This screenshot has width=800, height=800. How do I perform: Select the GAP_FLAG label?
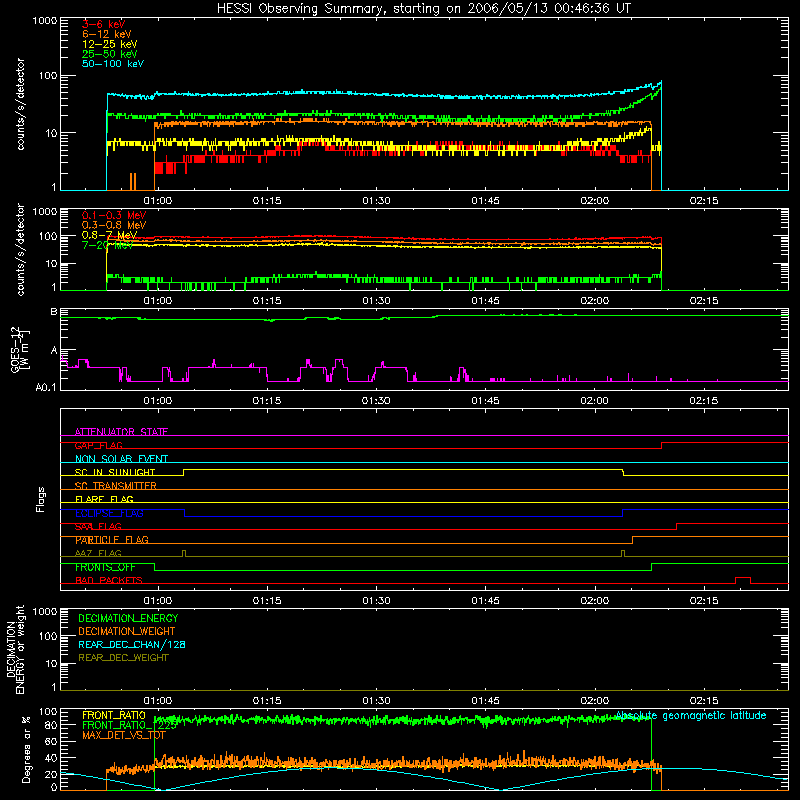point(98,445)
